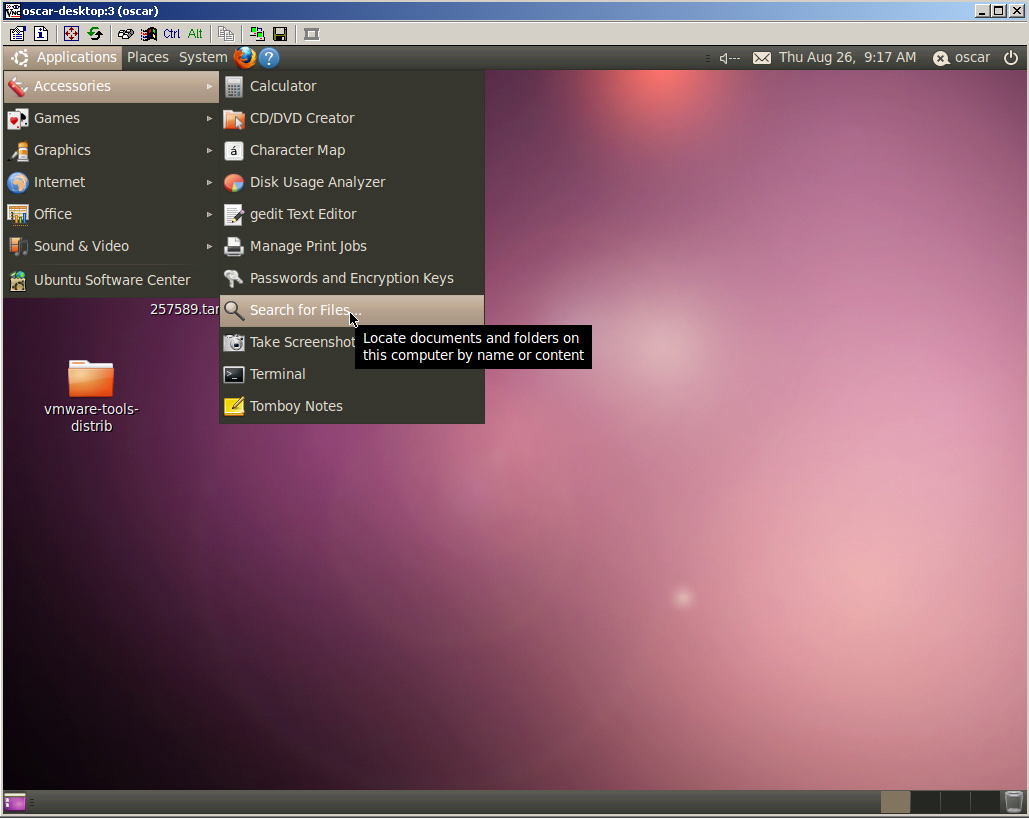Open Passwords and Encryption Keys
Image resolution: width=1029 pixels, height=819 pixels.
click(x=352, y=278)
